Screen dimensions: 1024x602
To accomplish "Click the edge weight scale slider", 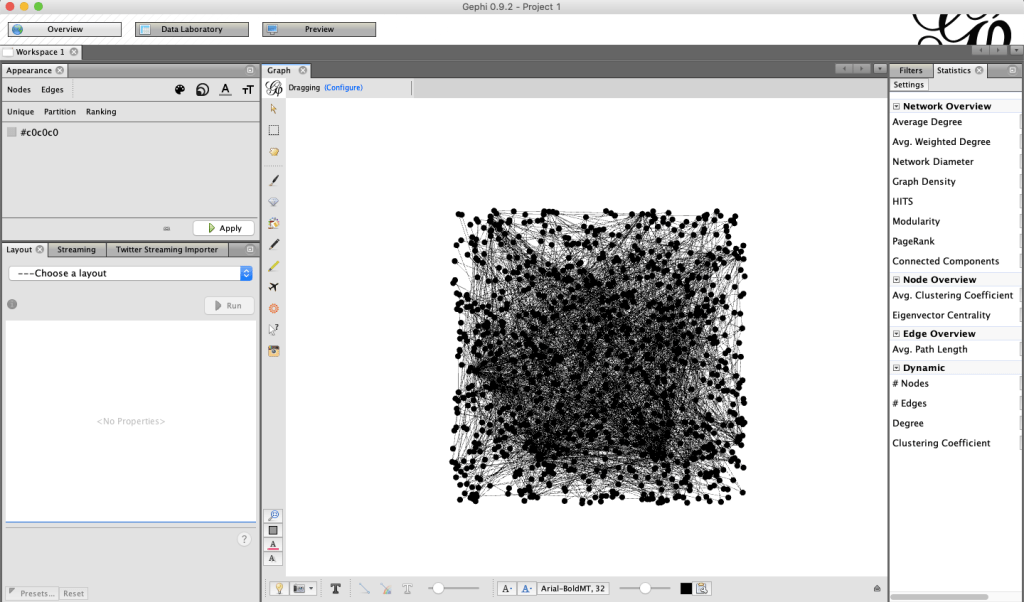I will [455, 588].
